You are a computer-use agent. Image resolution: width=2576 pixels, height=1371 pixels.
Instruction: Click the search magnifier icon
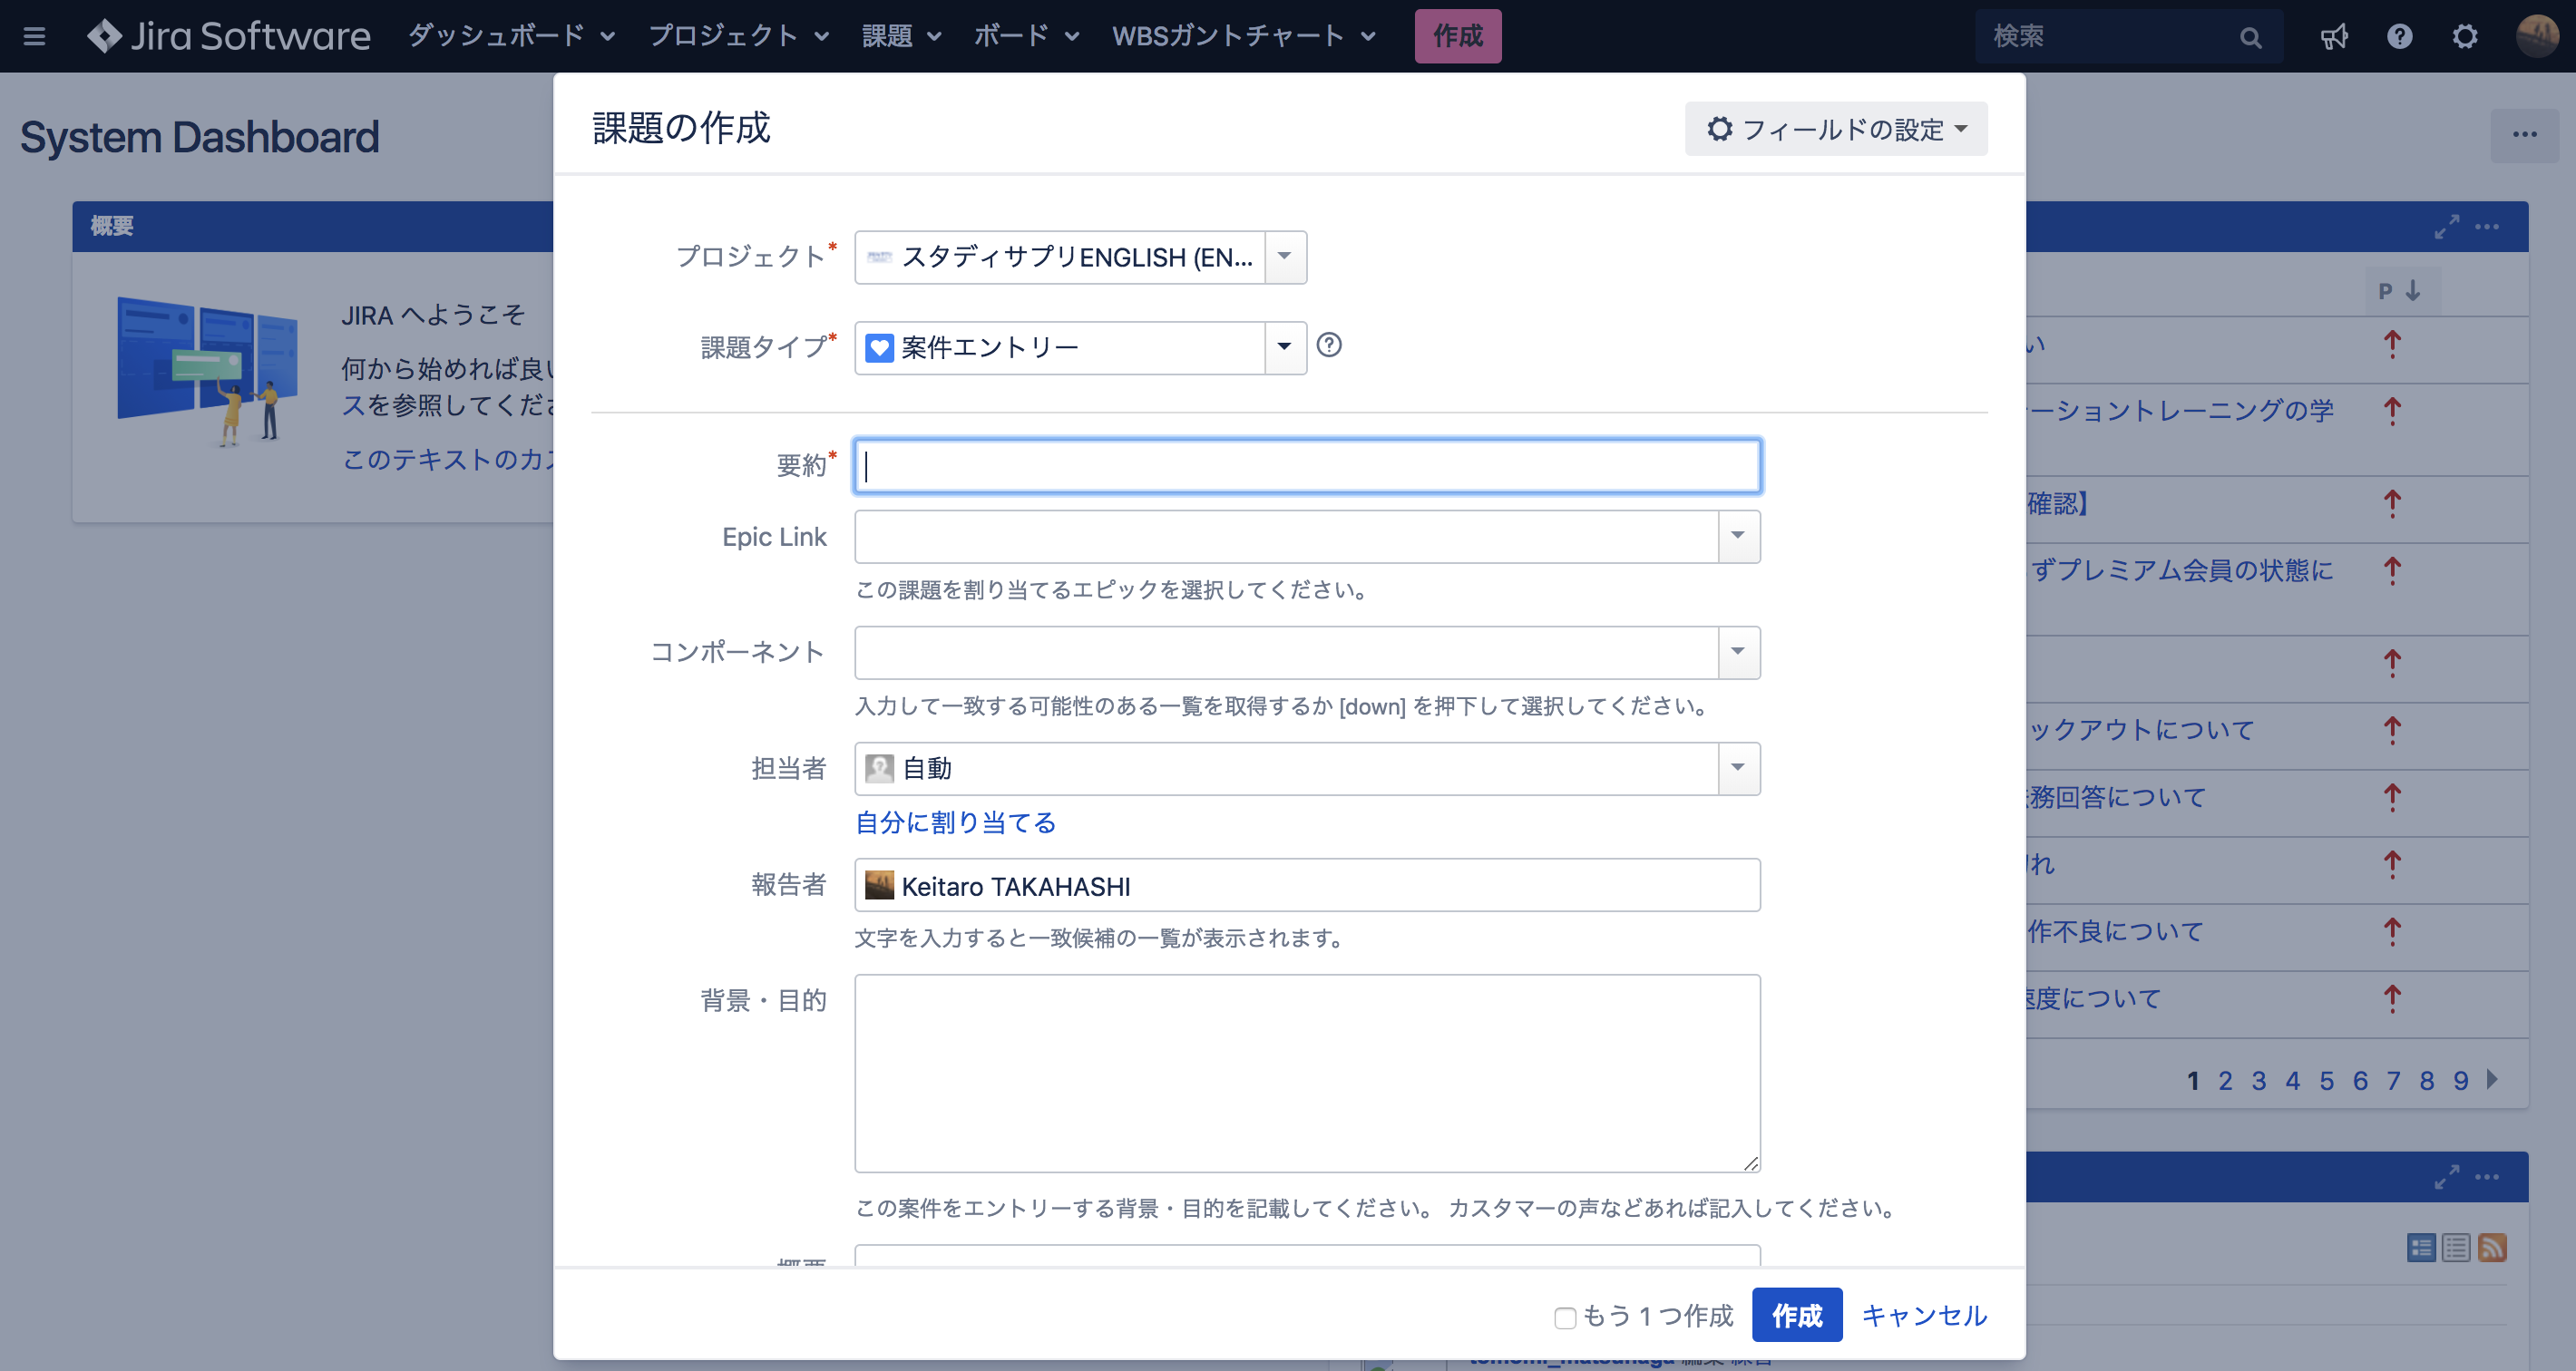pos(2250,37)
